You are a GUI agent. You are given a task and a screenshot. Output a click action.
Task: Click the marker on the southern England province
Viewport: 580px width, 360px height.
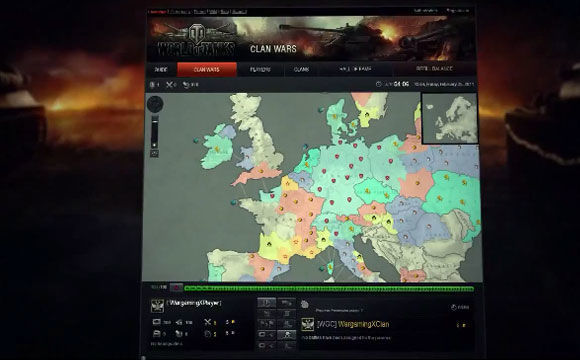261,171
